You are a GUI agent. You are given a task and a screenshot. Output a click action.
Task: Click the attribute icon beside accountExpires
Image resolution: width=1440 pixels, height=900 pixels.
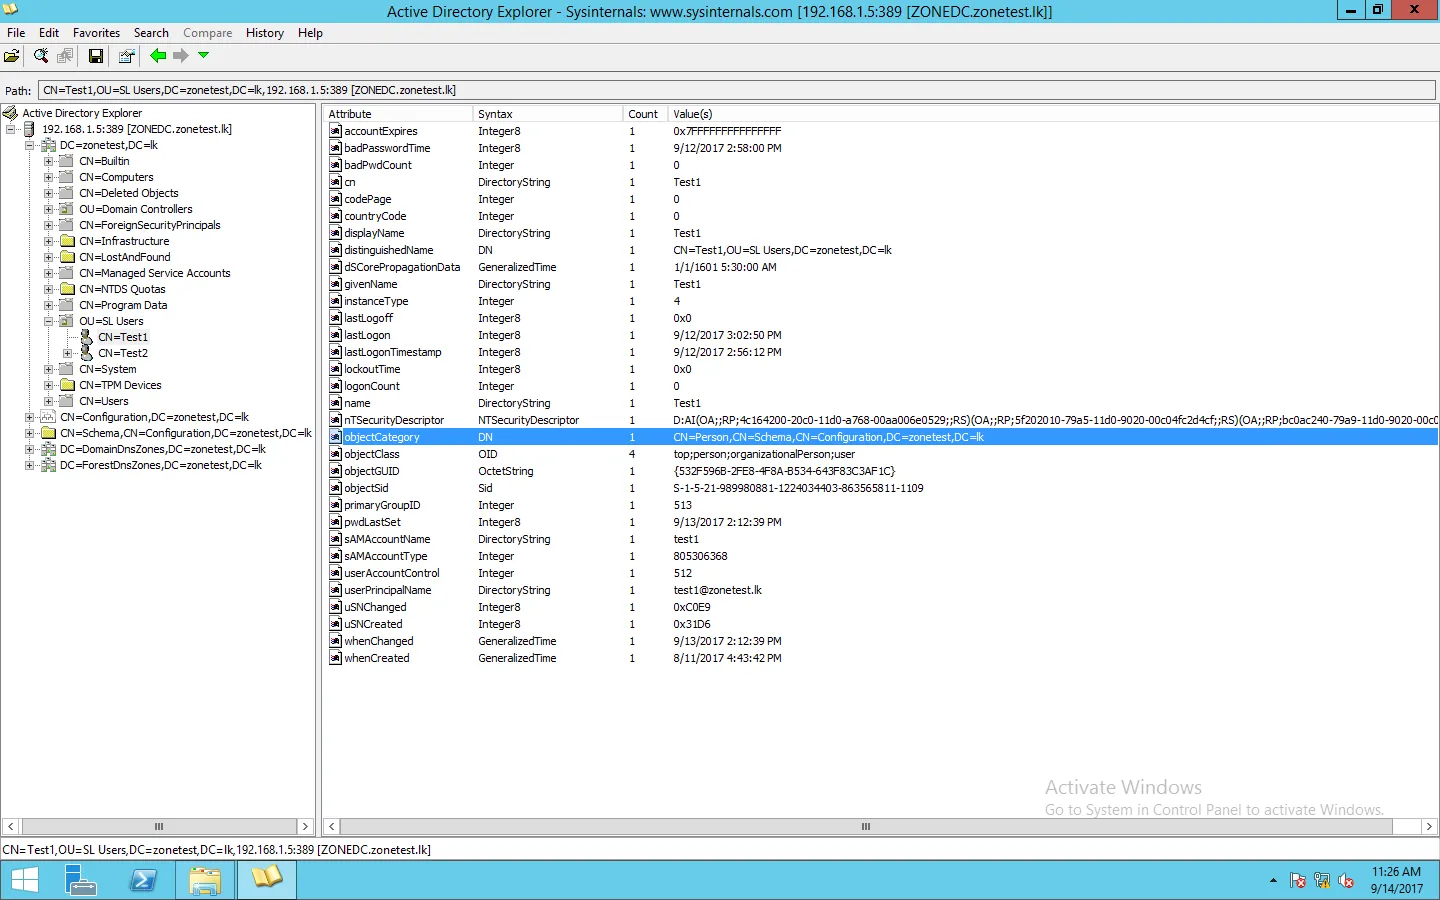coord(336,131)
